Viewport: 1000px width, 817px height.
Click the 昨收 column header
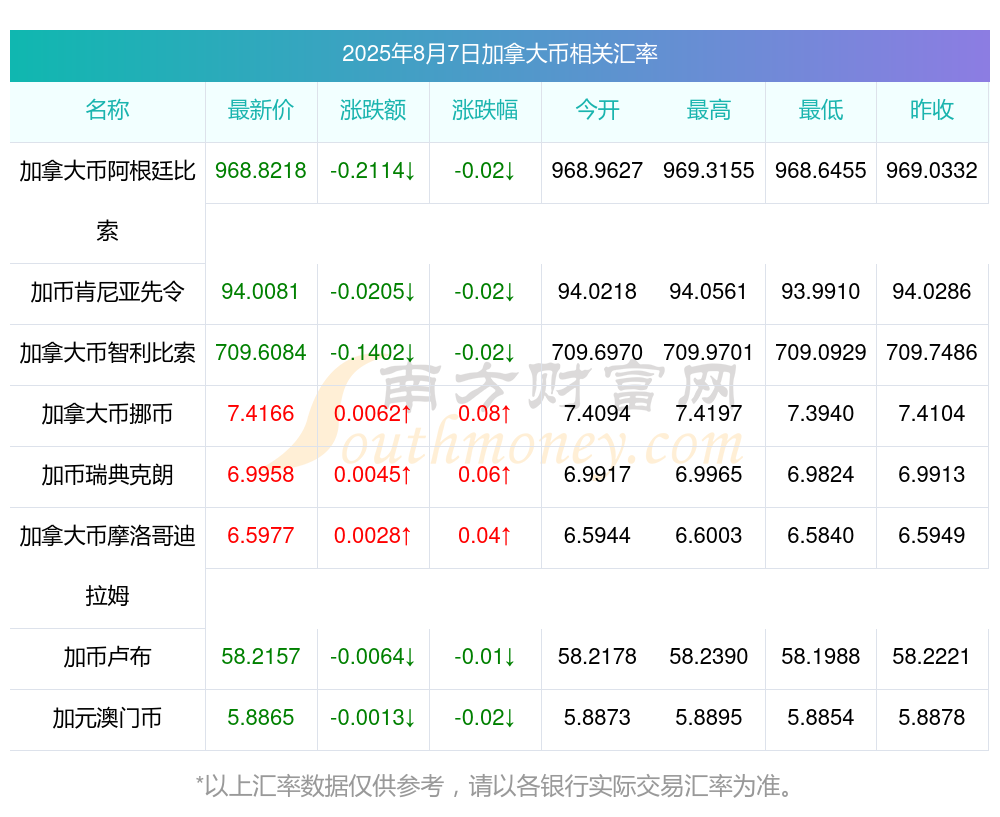(x=932, y=110)
